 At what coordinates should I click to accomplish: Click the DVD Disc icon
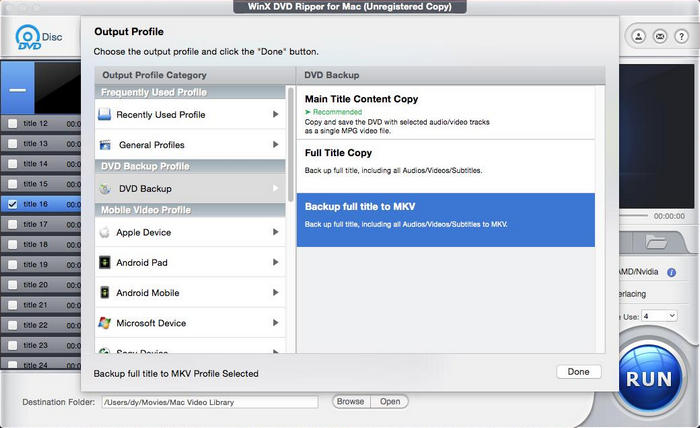(28, 37)
